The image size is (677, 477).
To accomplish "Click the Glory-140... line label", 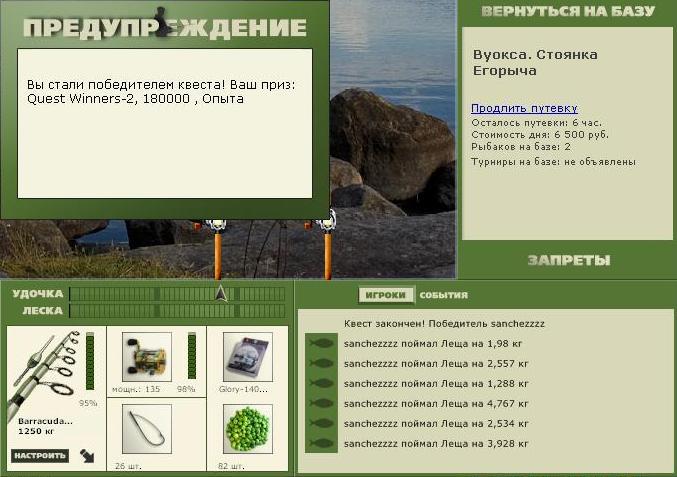I will point(243,389).
